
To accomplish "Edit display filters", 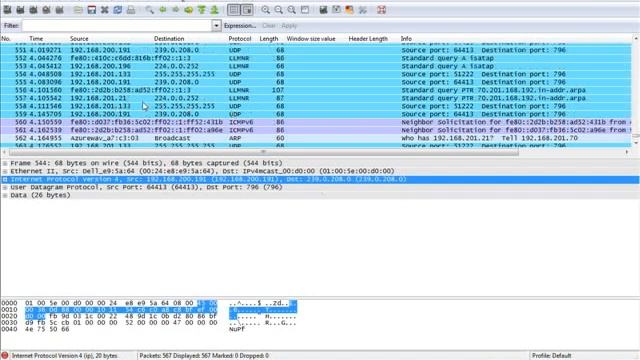I will tap(336, 10).
